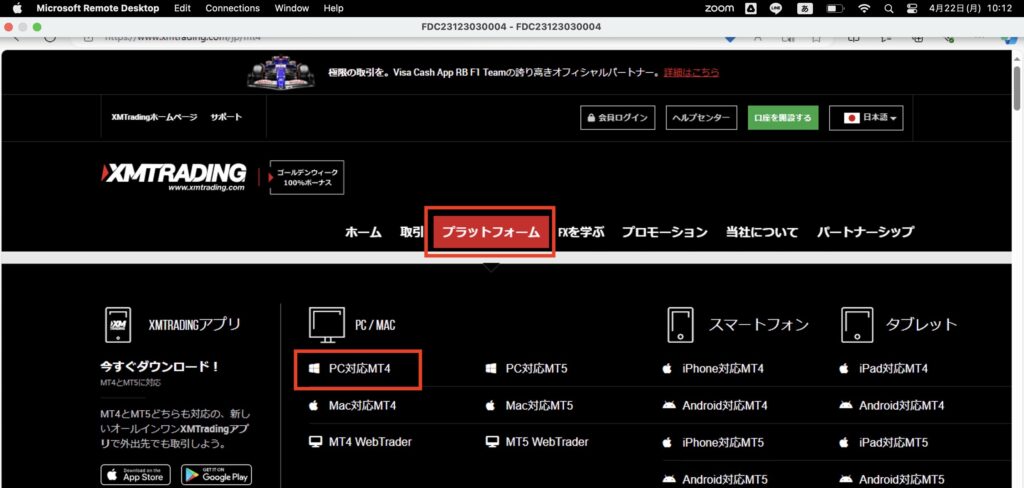Click the tablet section icon

(x=857, y=325)
